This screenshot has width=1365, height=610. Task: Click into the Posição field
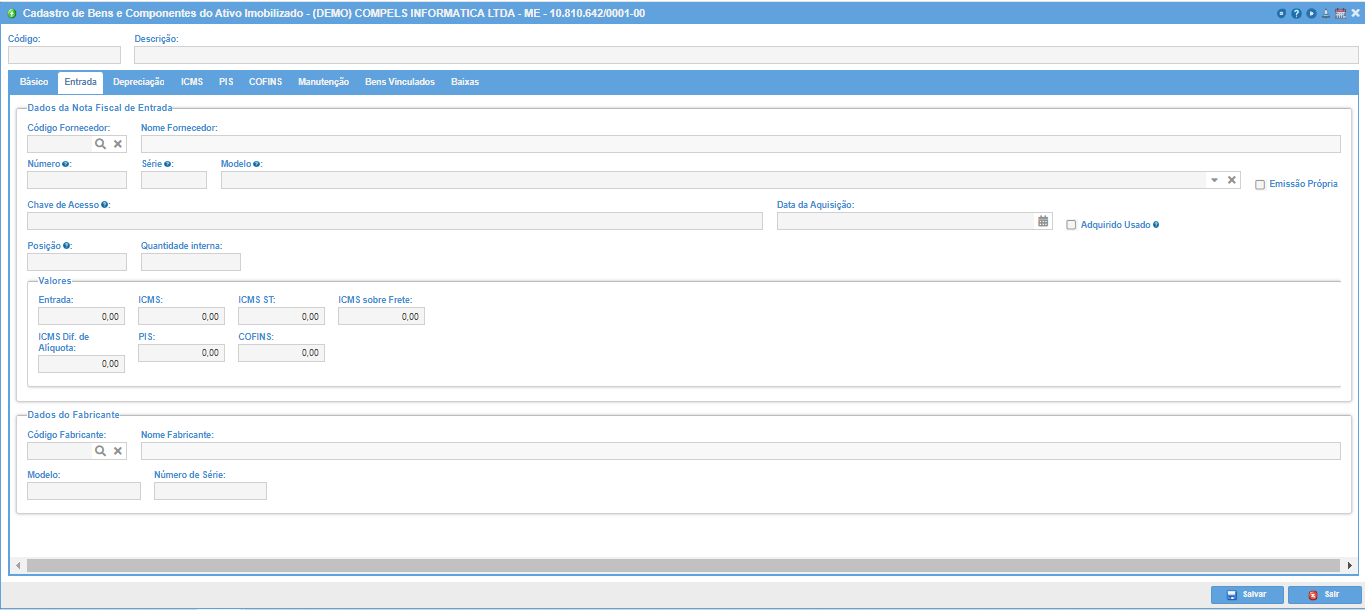coord(77,262)
